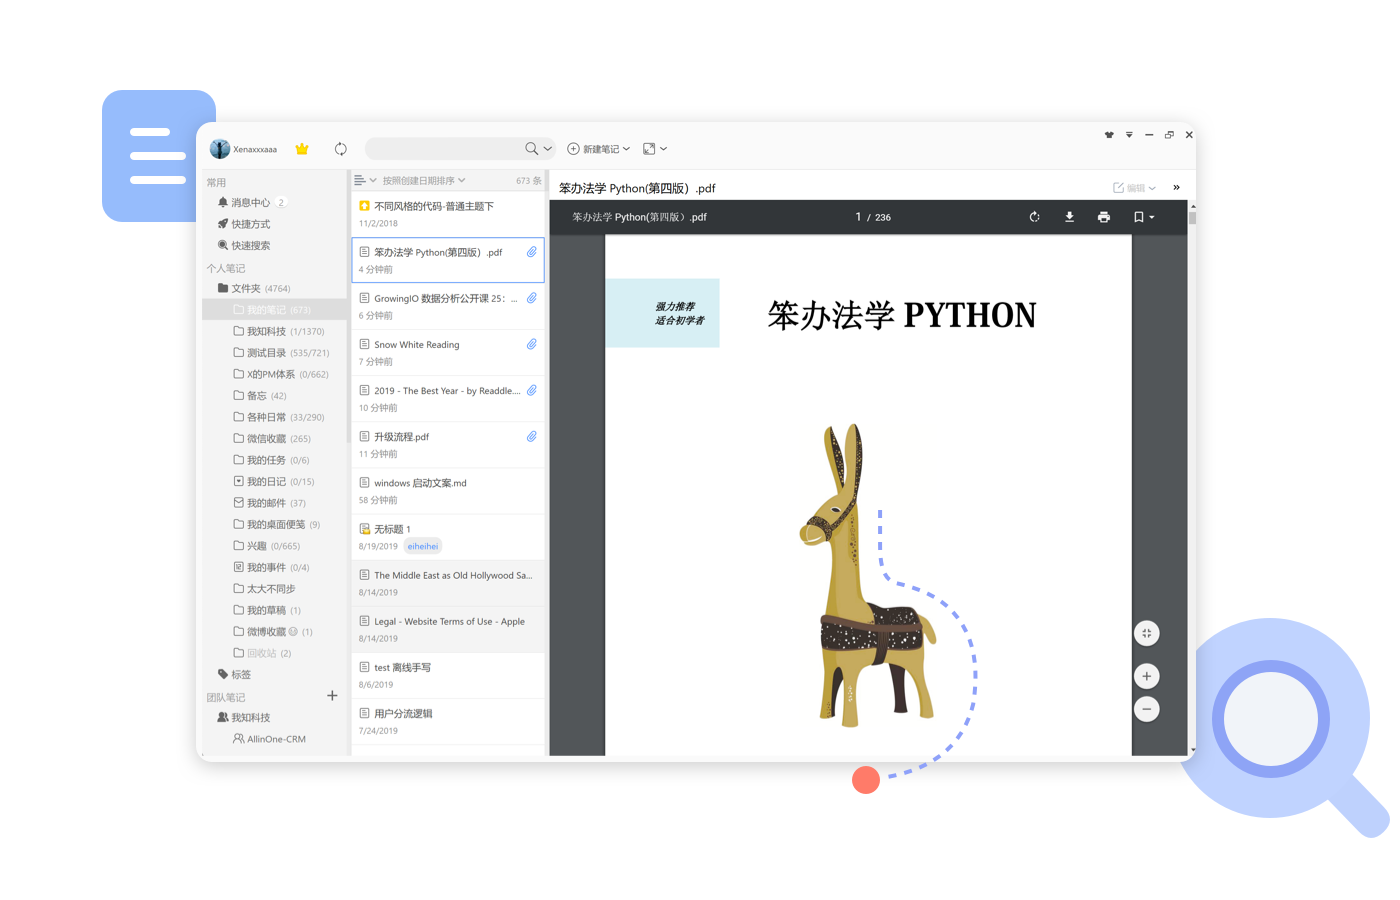1400x900 pixels.
Task: Click inside the search input field
Action: point(450,148)
